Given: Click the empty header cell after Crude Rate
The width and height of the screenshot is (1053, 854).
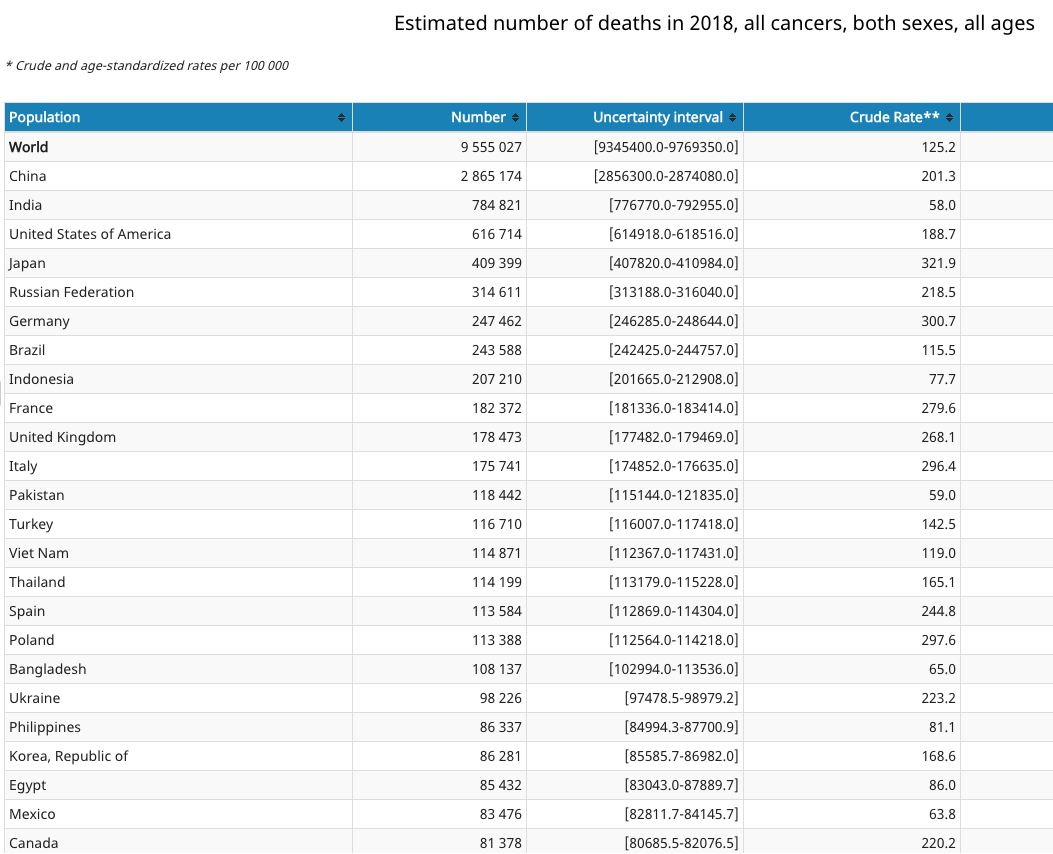Looking at the screenshot, I should click(x=1006, y=117).
